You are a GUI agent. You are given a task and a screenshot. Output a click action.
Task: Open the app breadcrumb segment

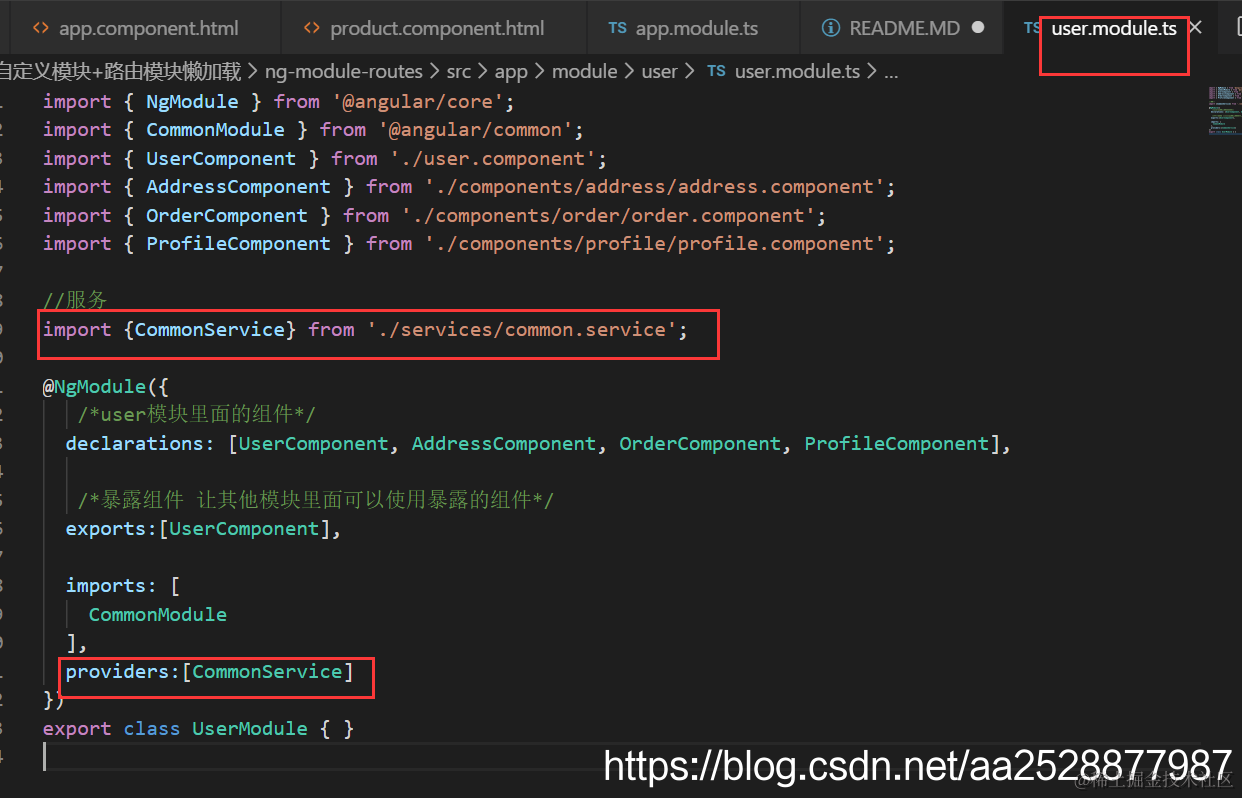pos(511,71)
